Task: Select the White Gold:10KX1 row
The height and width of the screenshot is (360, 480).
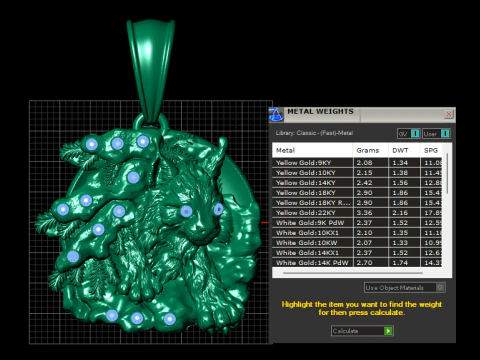Action: pos(357,233)
